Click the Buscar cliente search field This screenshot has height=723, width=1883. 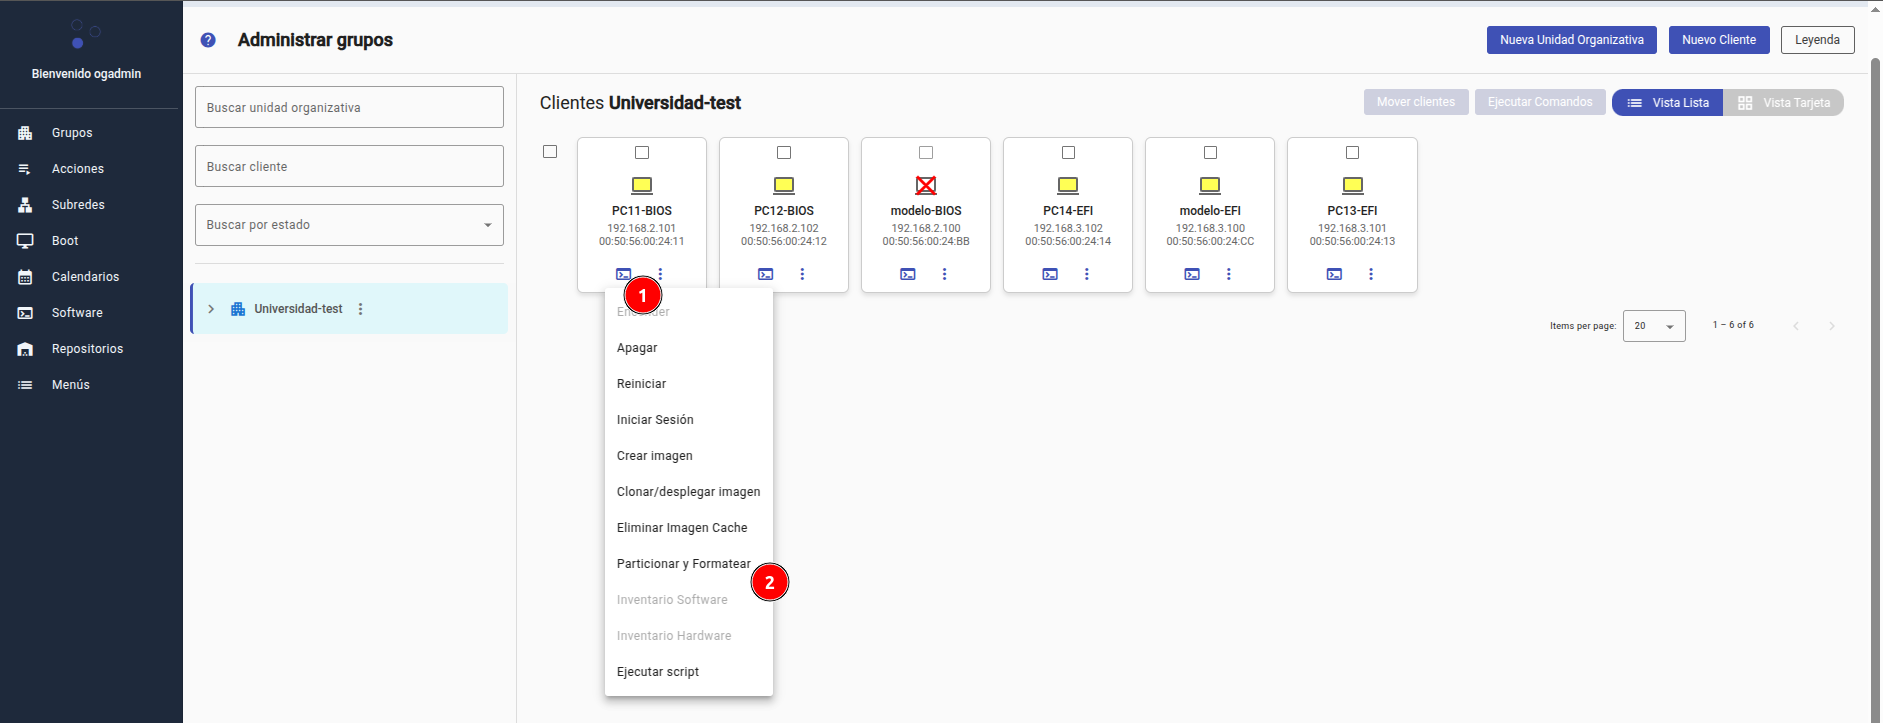tap(349, 166)
